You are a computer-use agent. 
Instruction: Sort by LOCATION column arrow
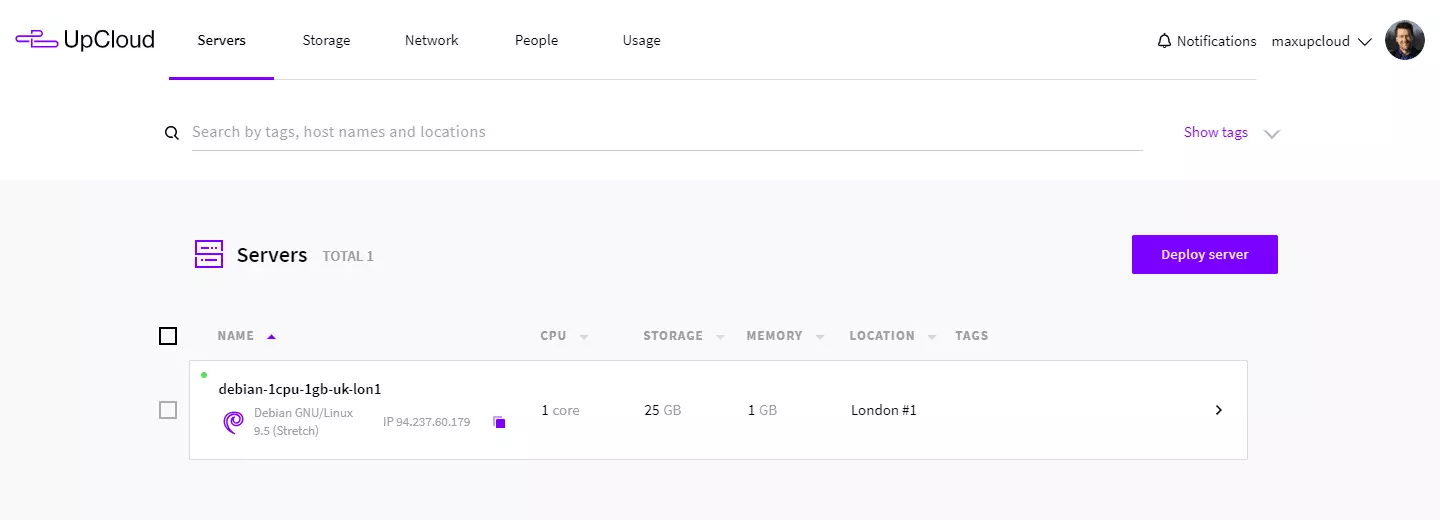[932, 337]
